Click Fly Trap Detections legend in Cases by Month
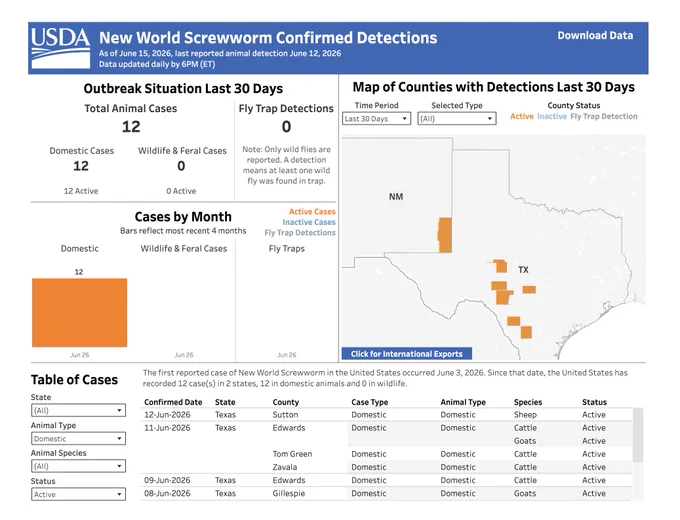Viewport: 680px width, 520px height. (300, 232)
